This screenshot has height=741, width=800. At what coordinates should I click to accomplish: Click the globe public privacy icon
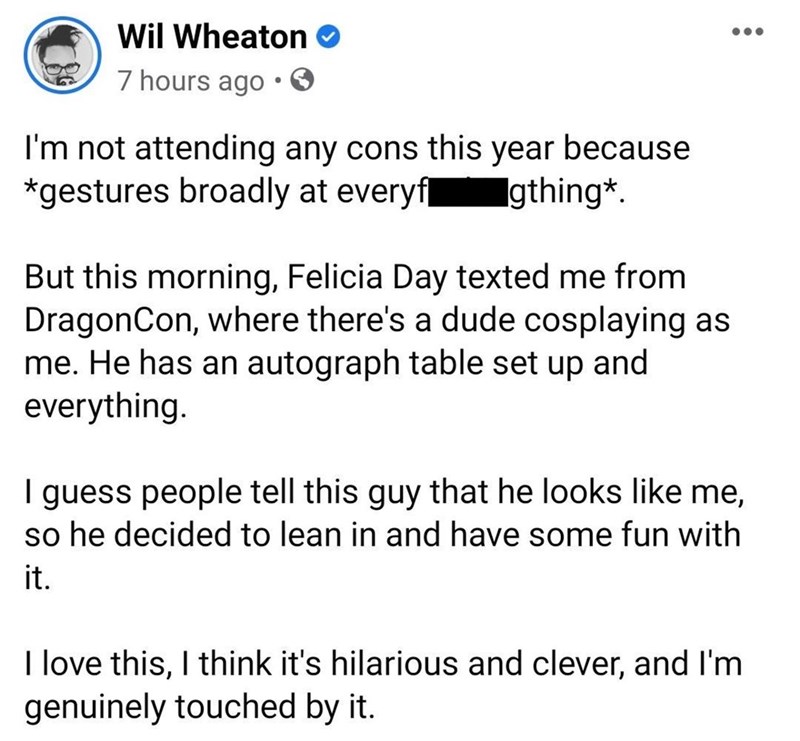(303, 79)
